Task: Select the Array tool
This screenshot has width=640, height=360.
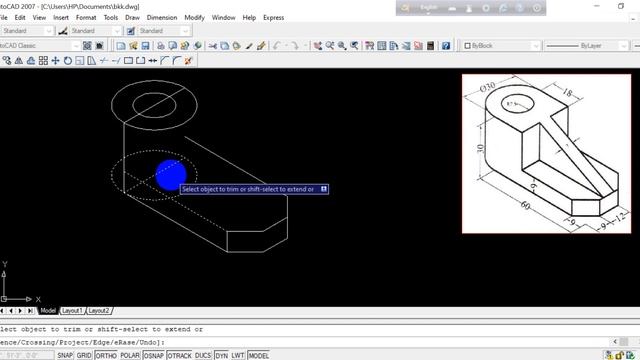Action: pos(43,61)
